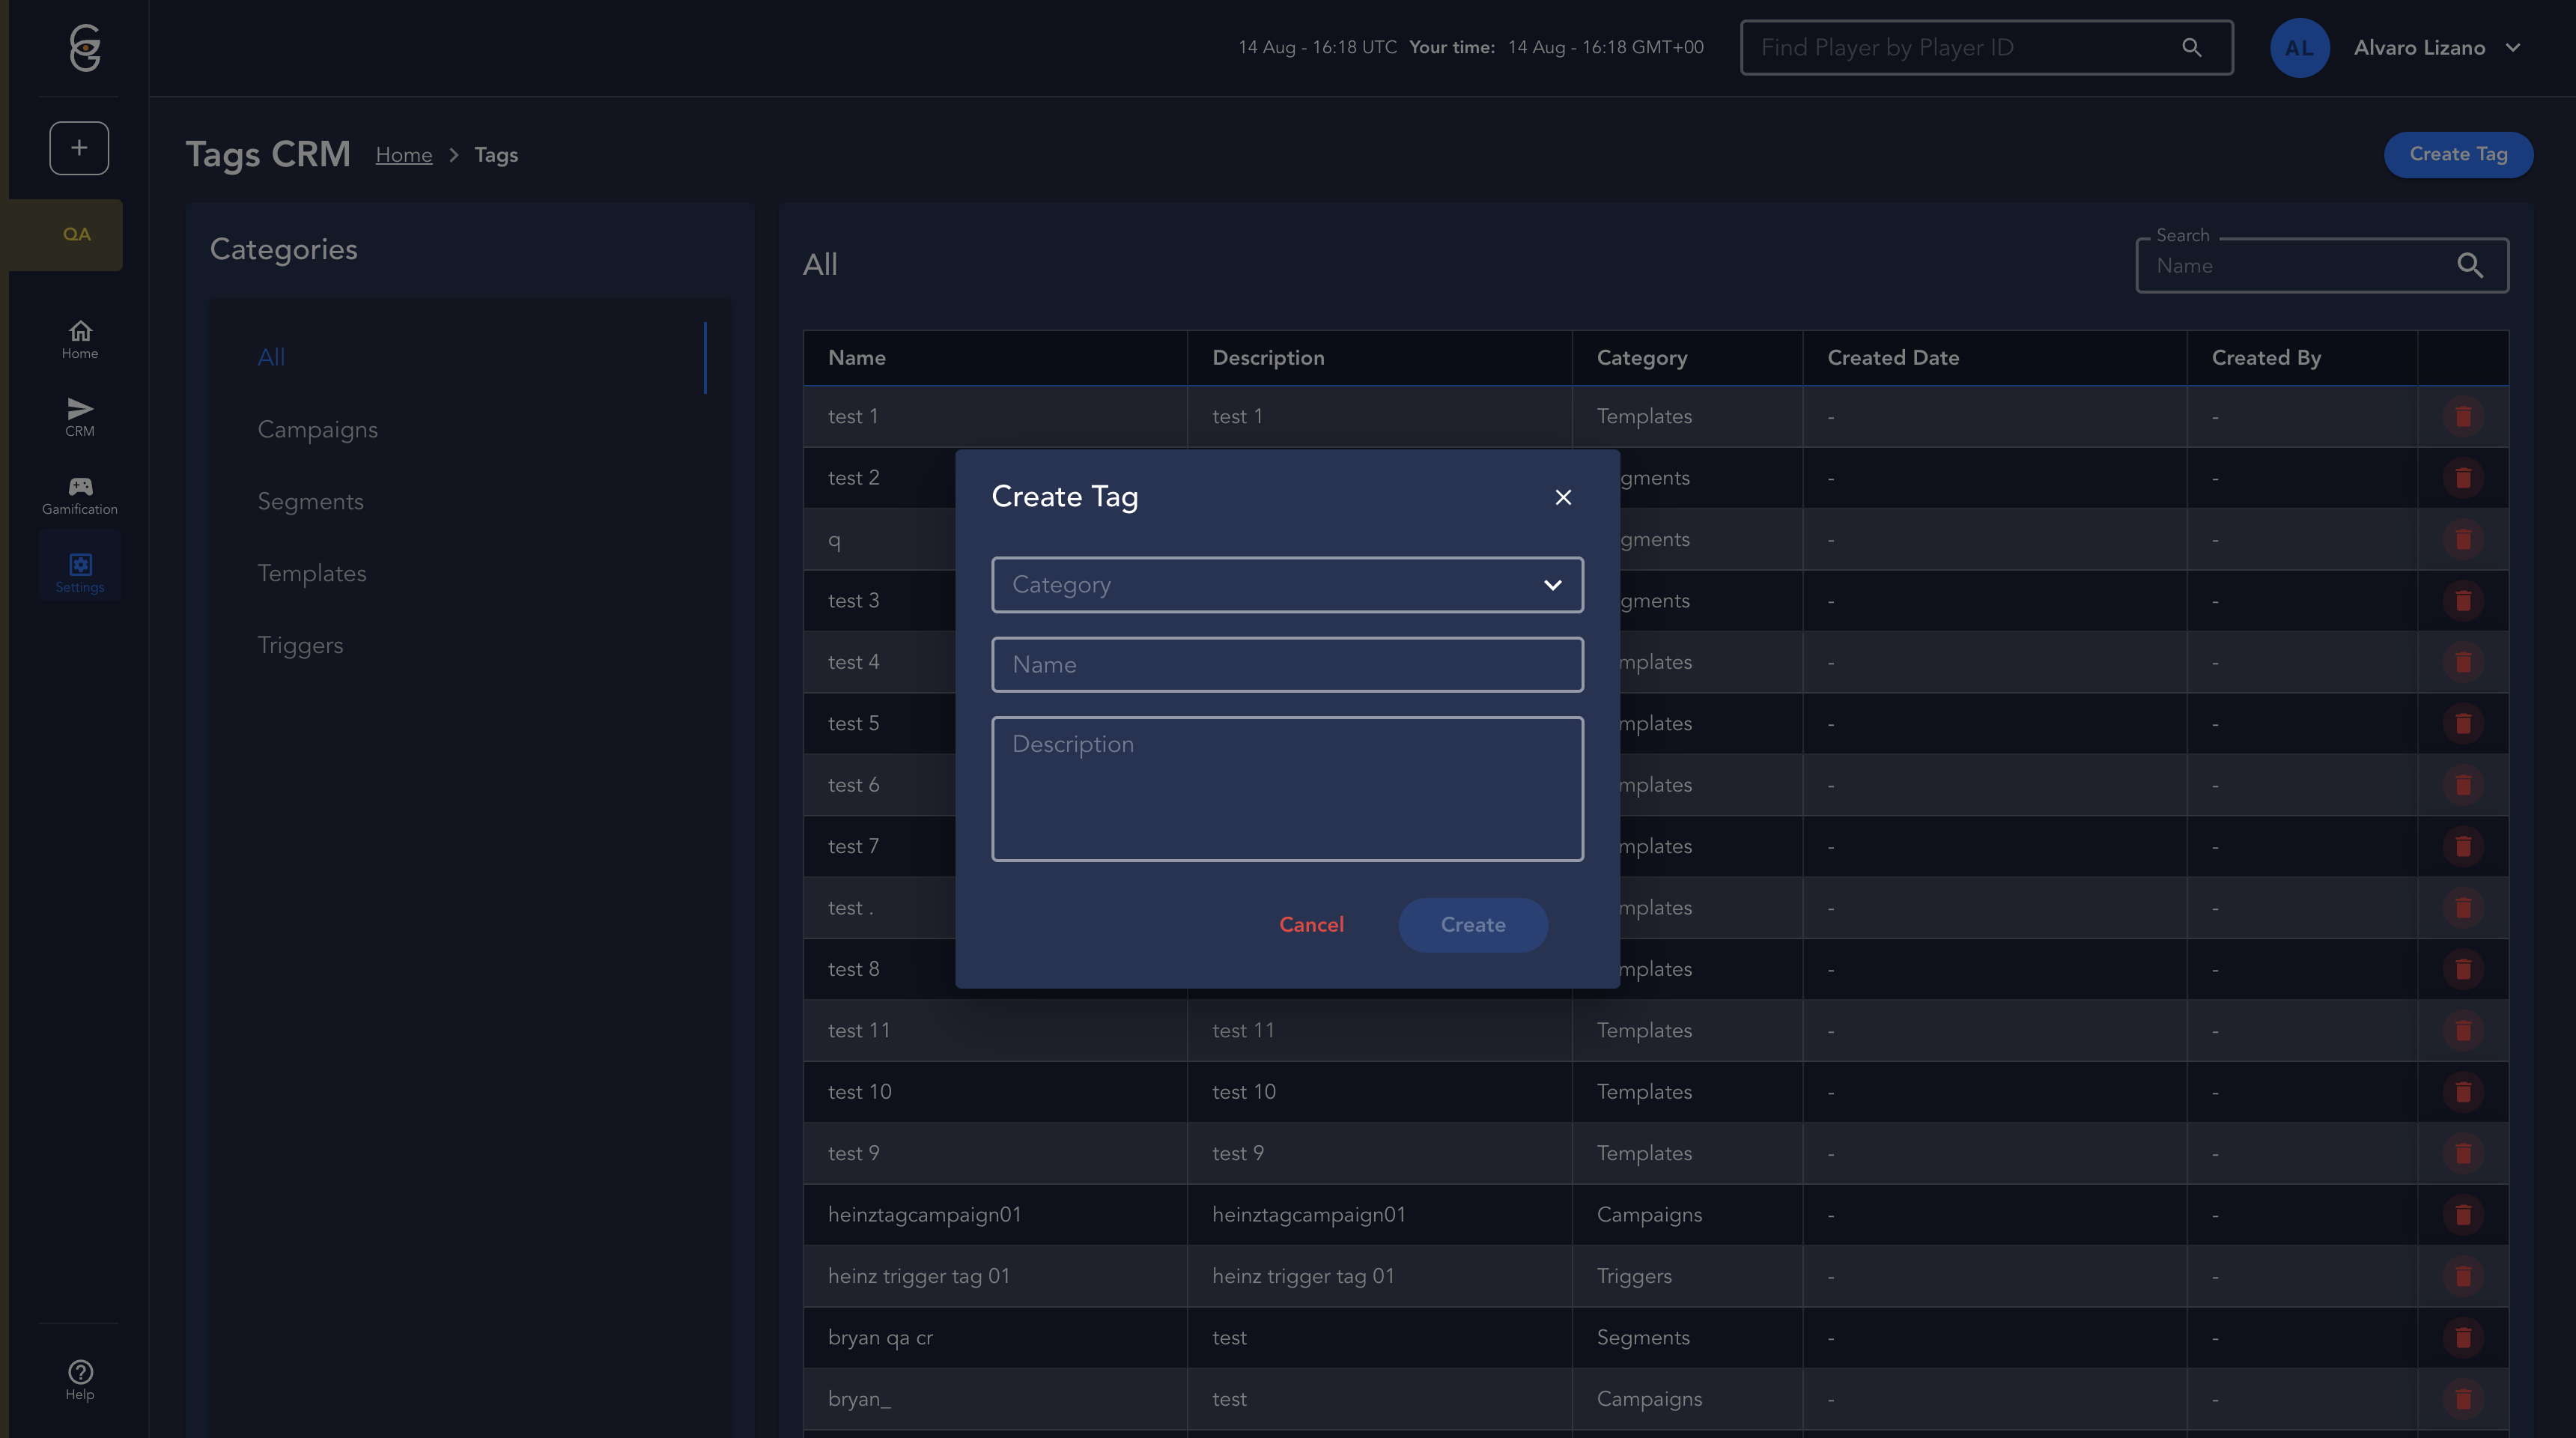Viewport: 2576px width, 1438px height.
Task: Close the Create Tag dialog
Action: coord(1563,497)
